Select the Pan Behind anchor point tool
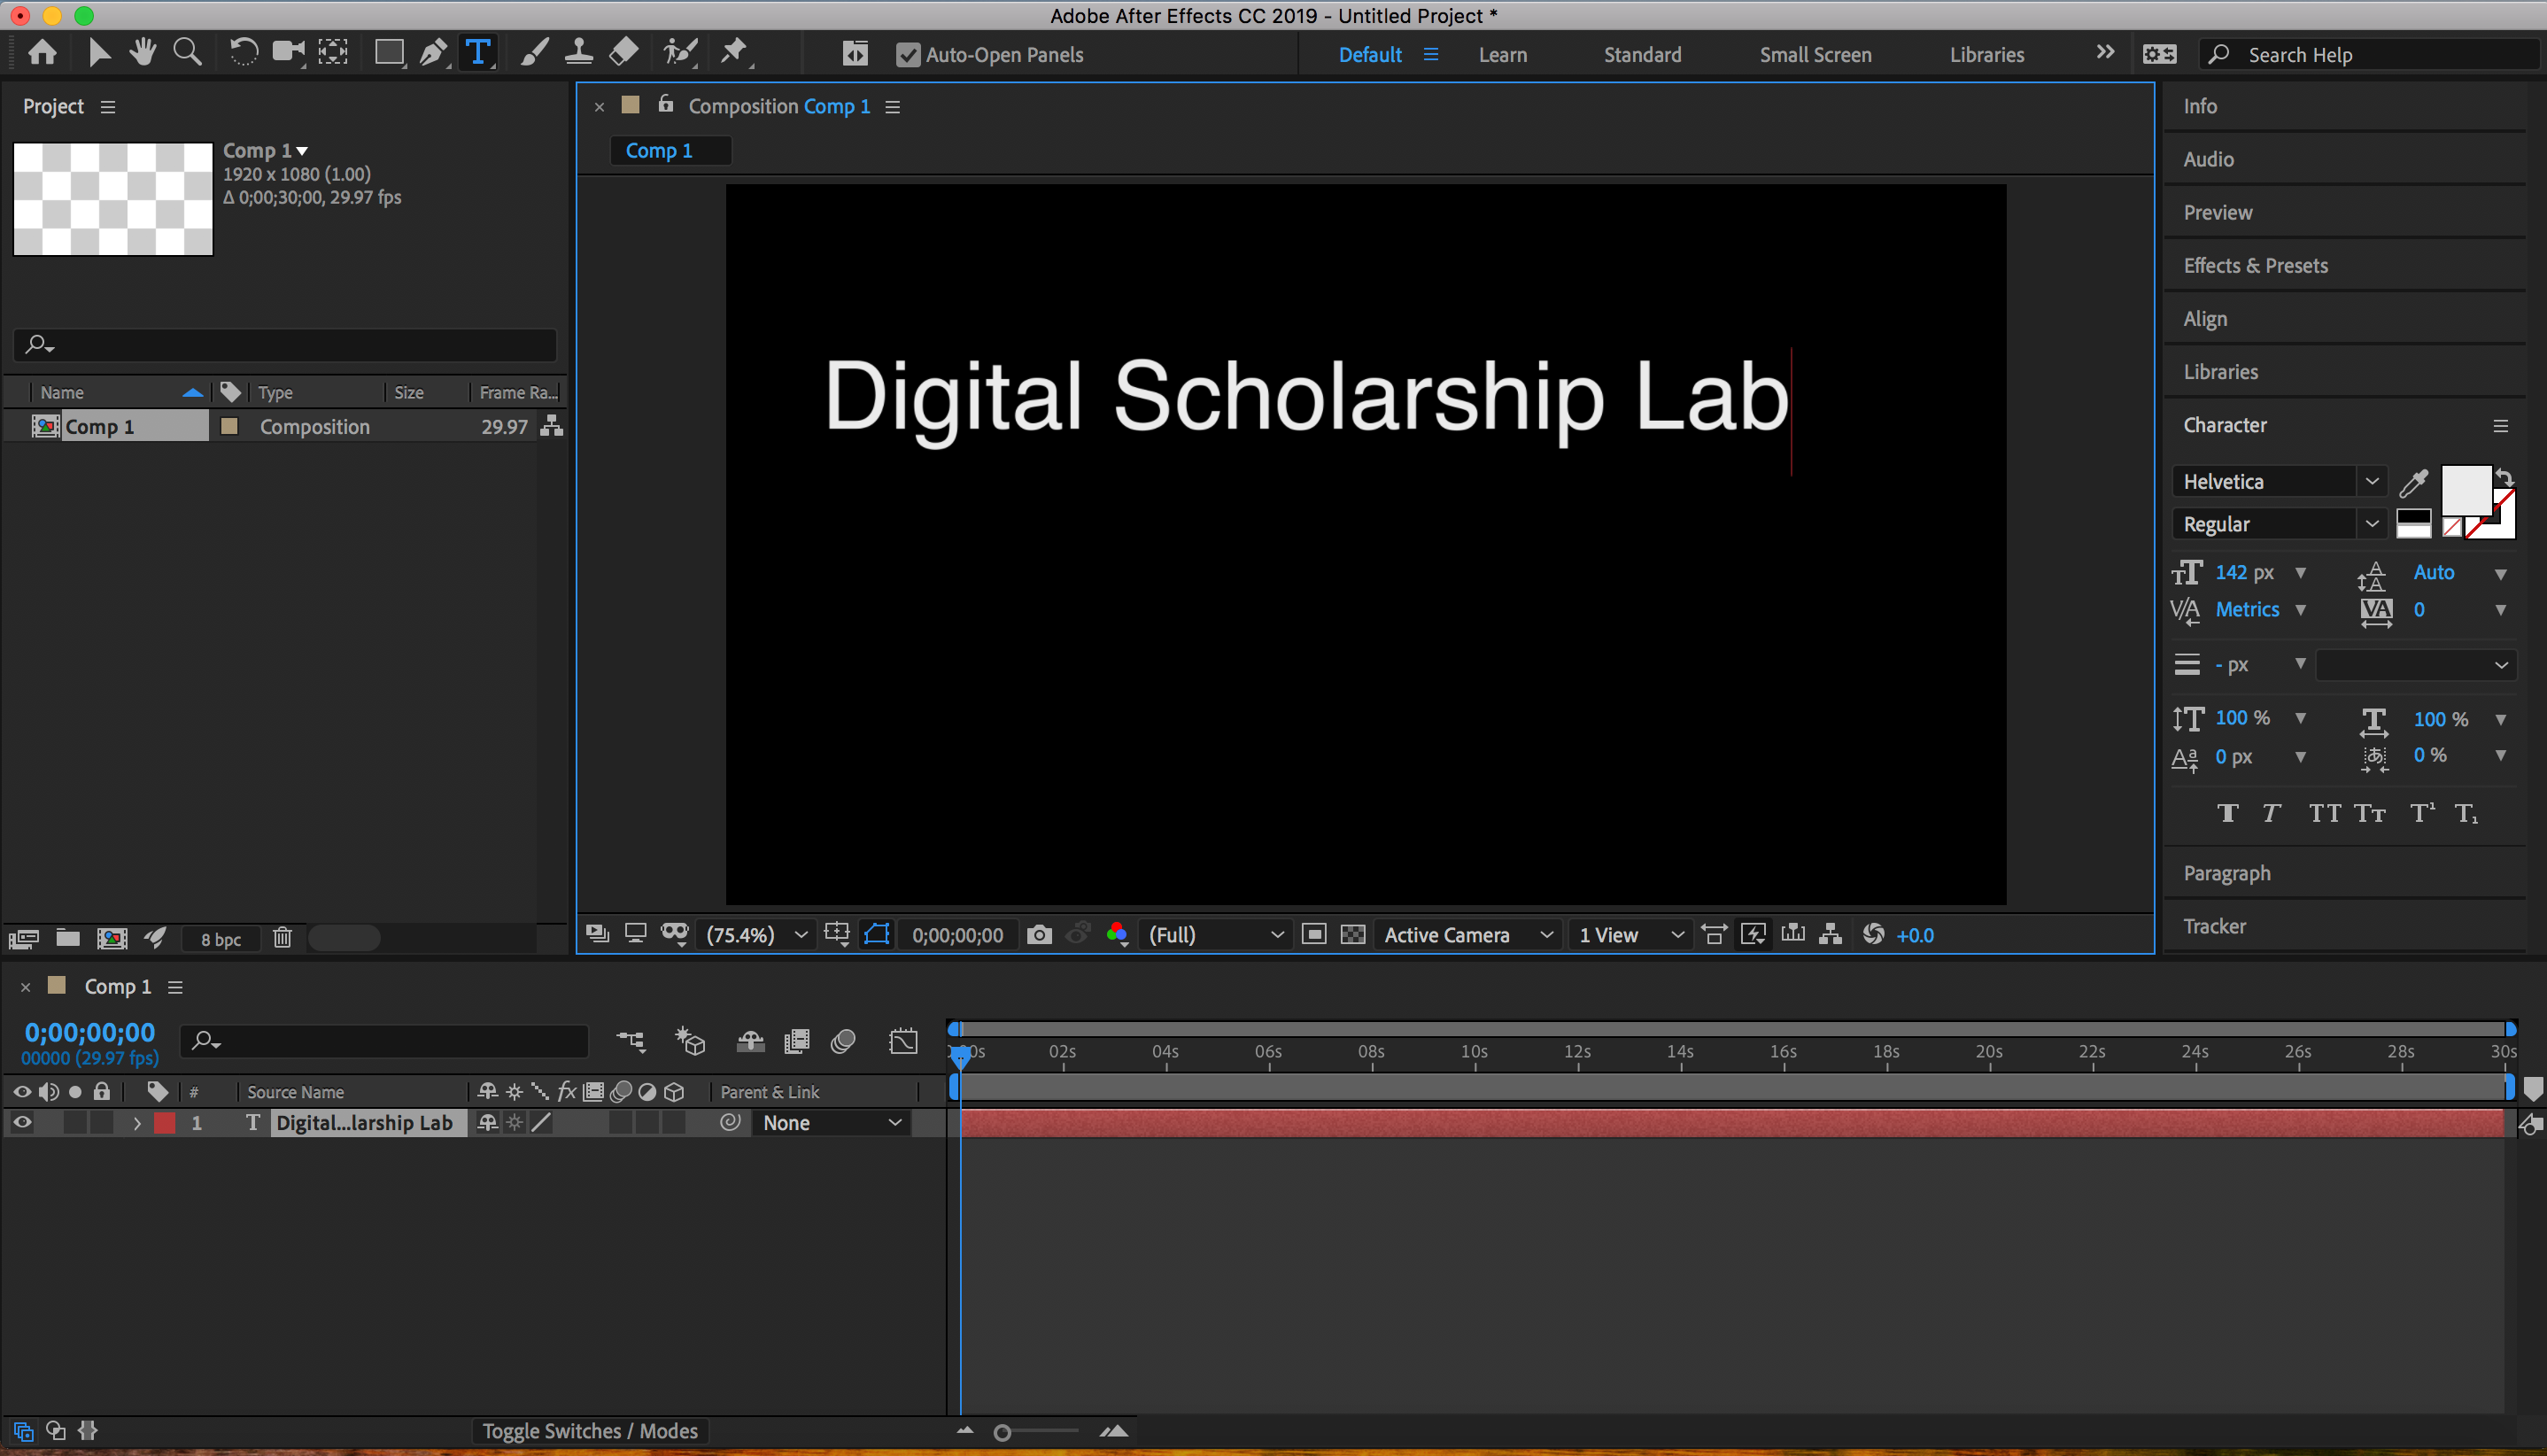The height and width of the screenshot is (1456, 2547). pyautogui.click(x=333, y=53)
